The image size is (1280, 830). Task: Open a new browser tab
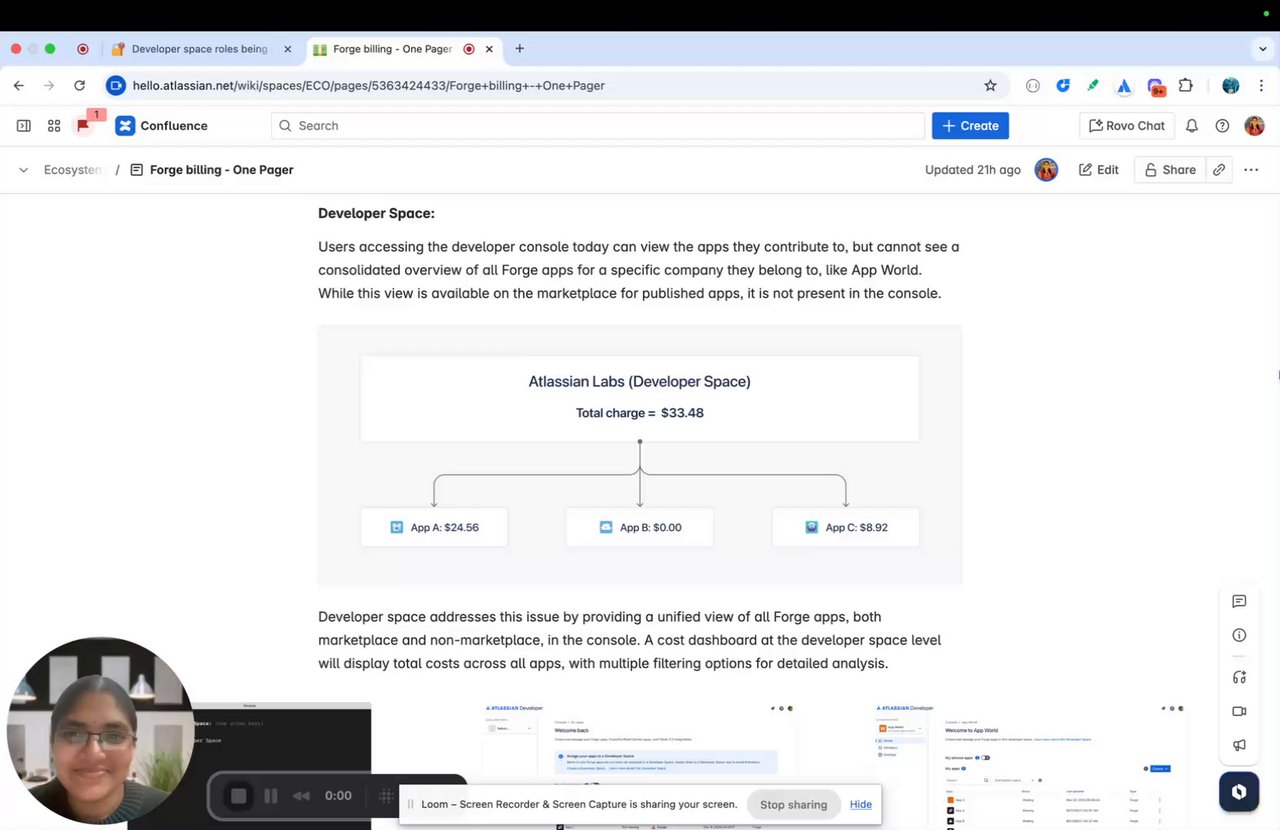click(520, 49)
